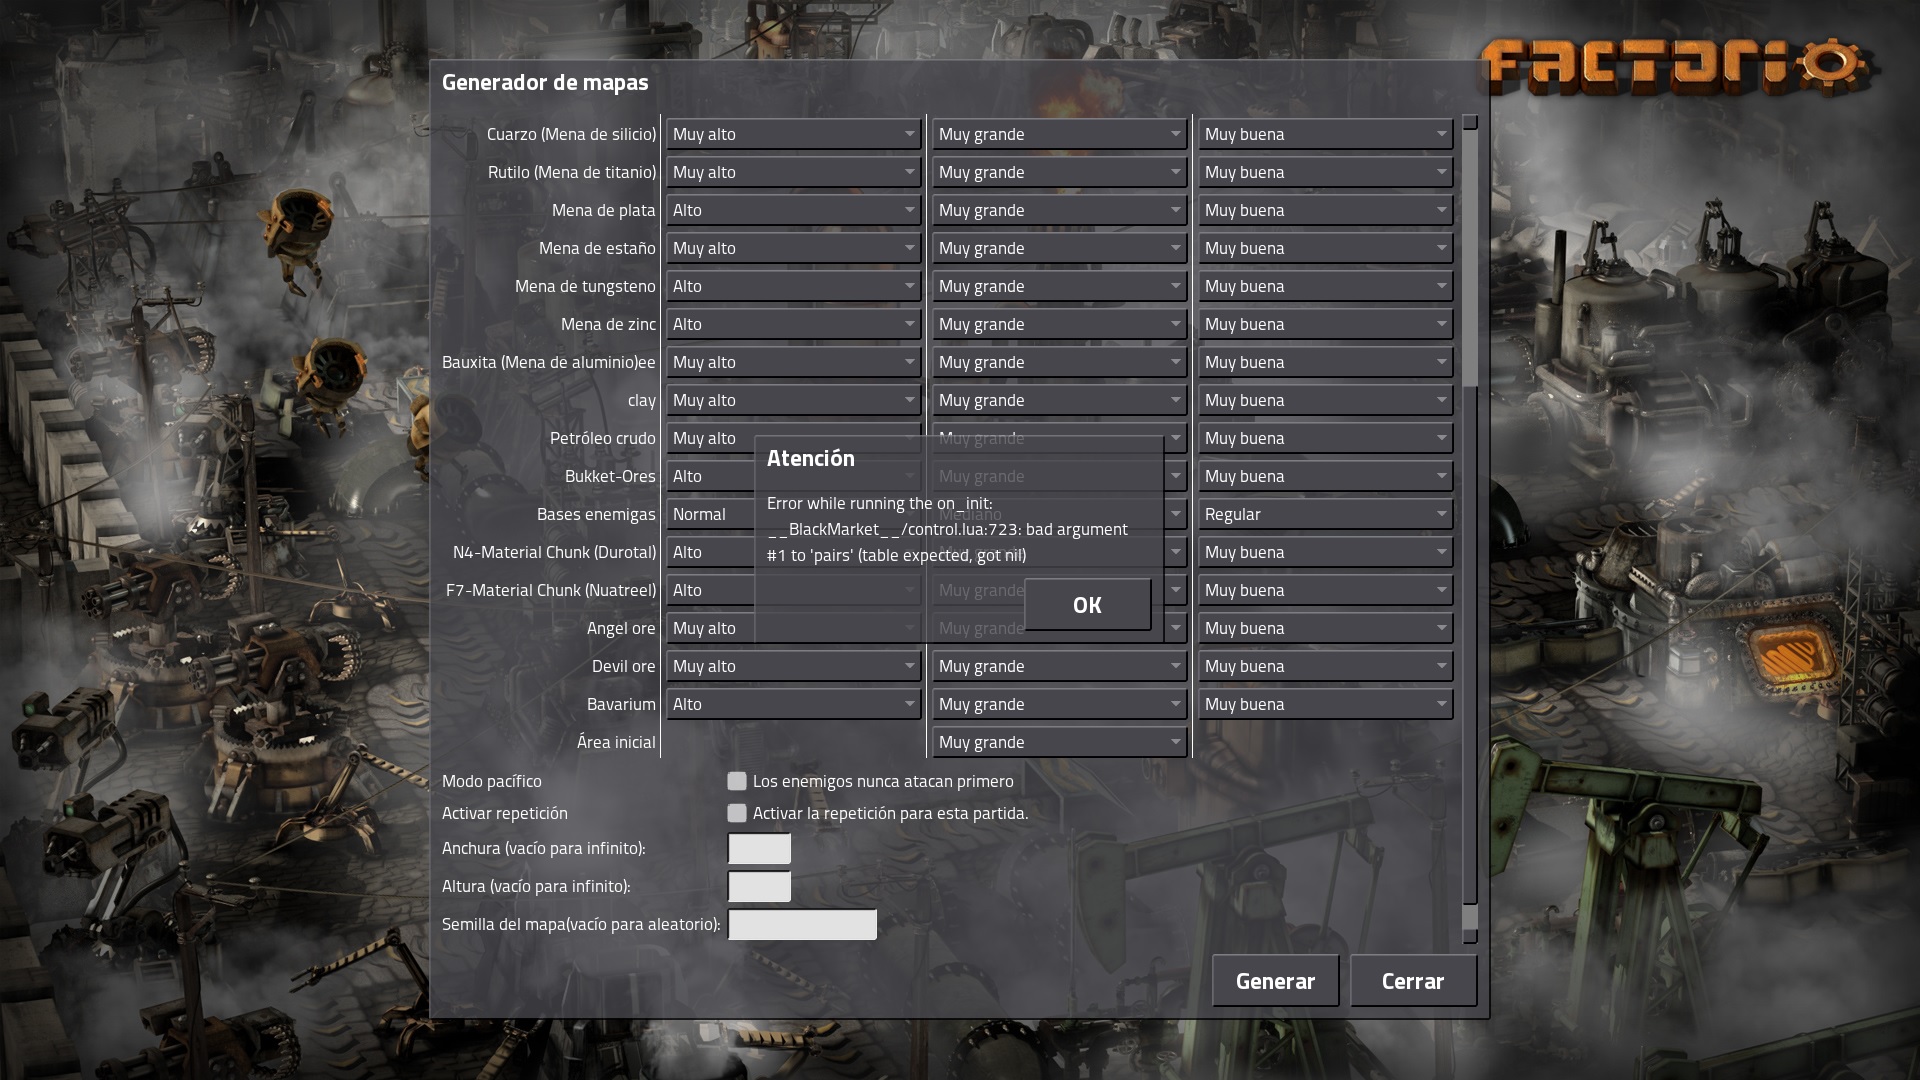Focus the Altura height input field

[x=759, y=886]
